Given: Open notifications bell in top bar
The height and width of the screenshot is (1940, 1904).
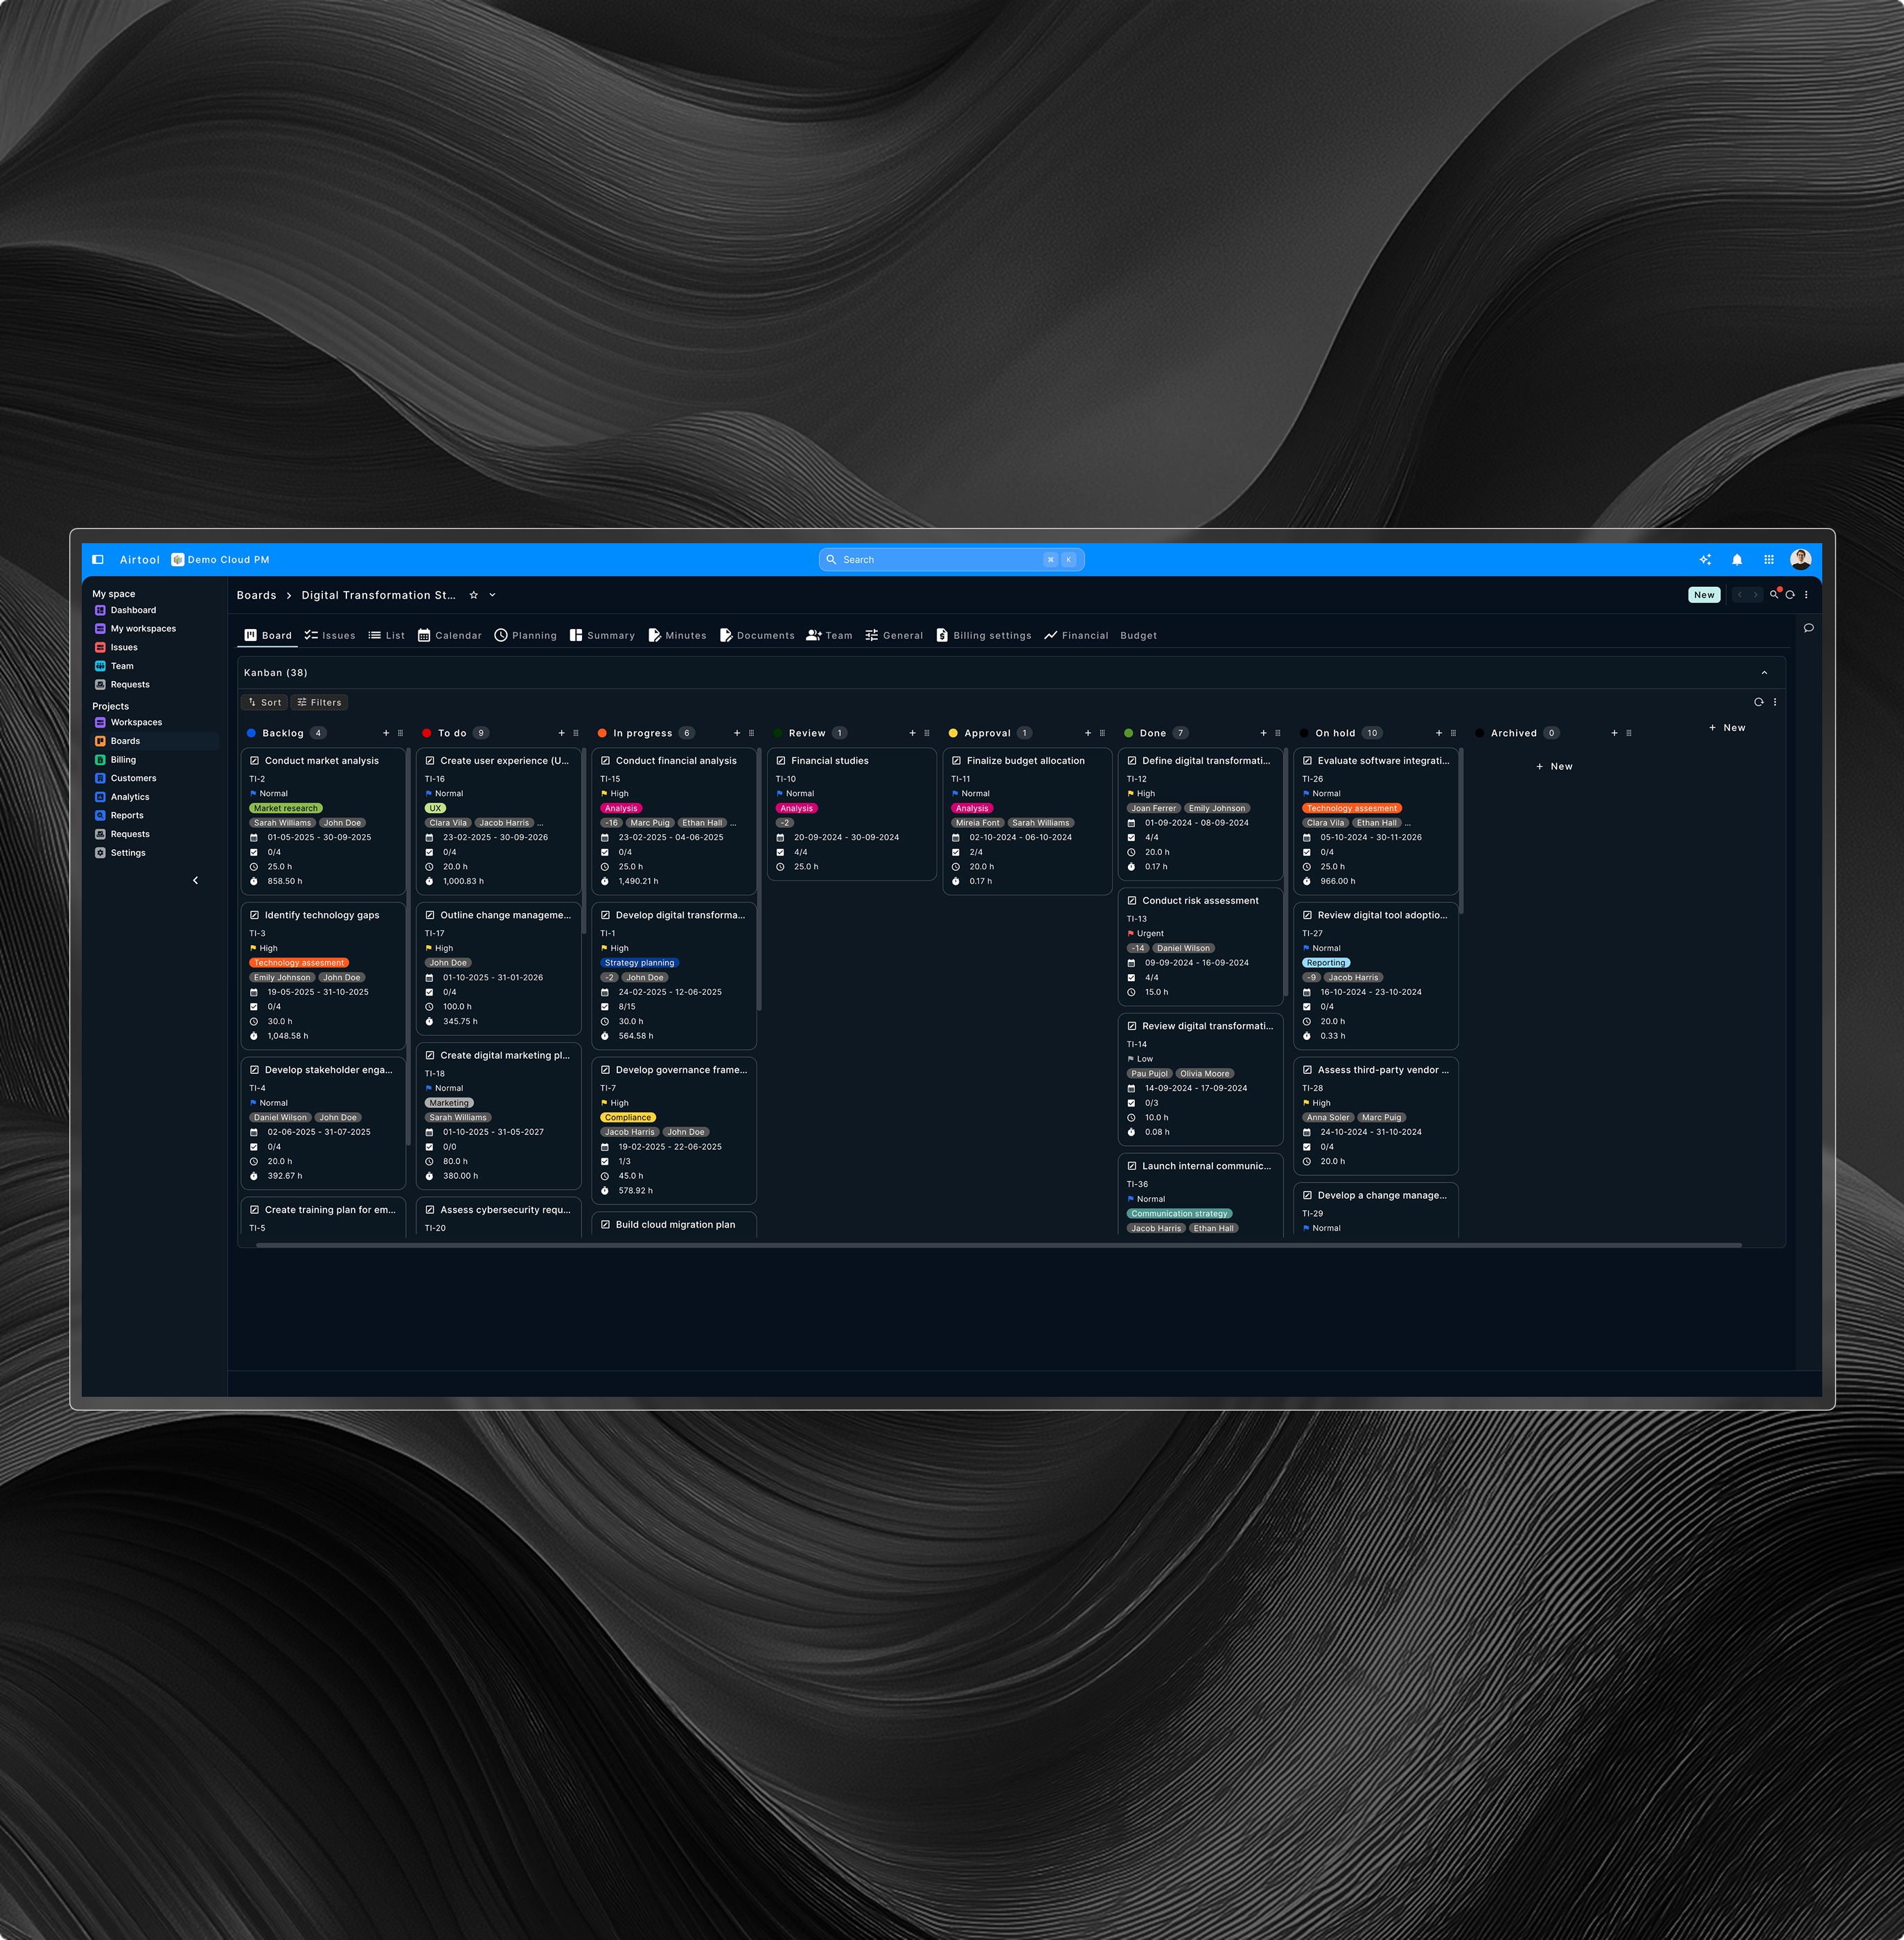Looking at the screenshot, I should tap(1737, 560).
